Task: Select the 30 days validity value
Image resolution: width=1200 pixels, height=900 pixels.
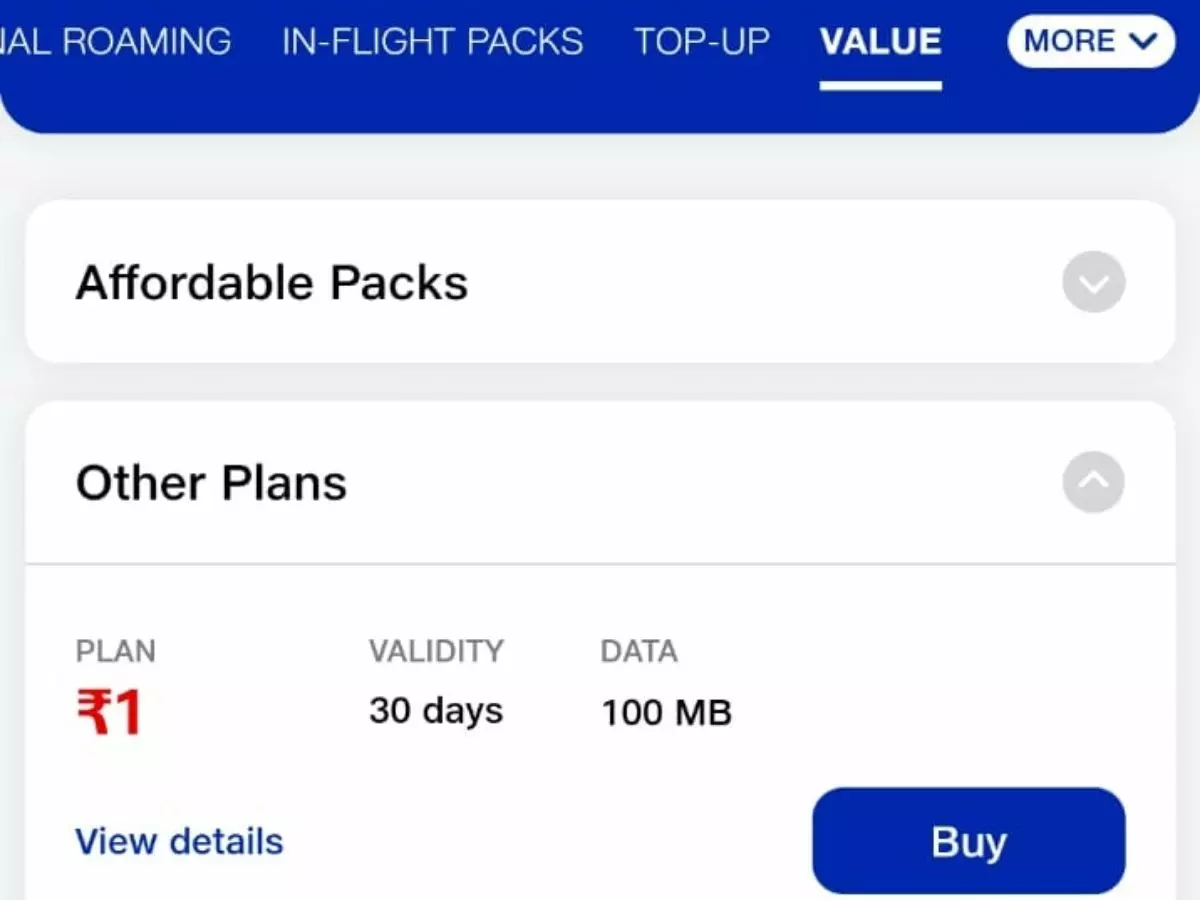Action: [434, 711]
